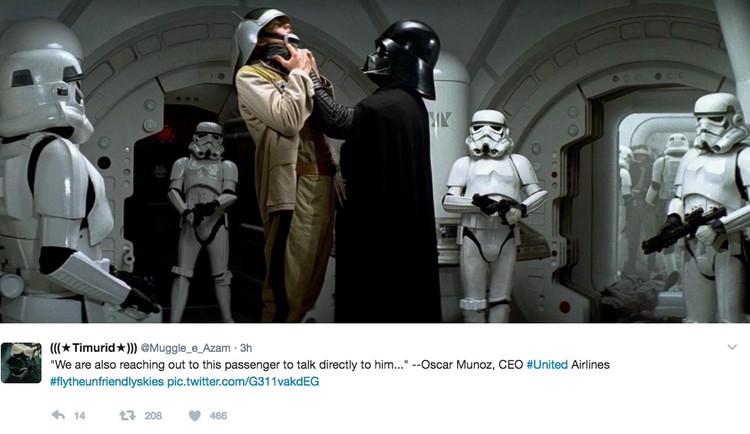Open the tweet options chevron menu
This screenshot has height=434, width=750.
tap(732, 347)
